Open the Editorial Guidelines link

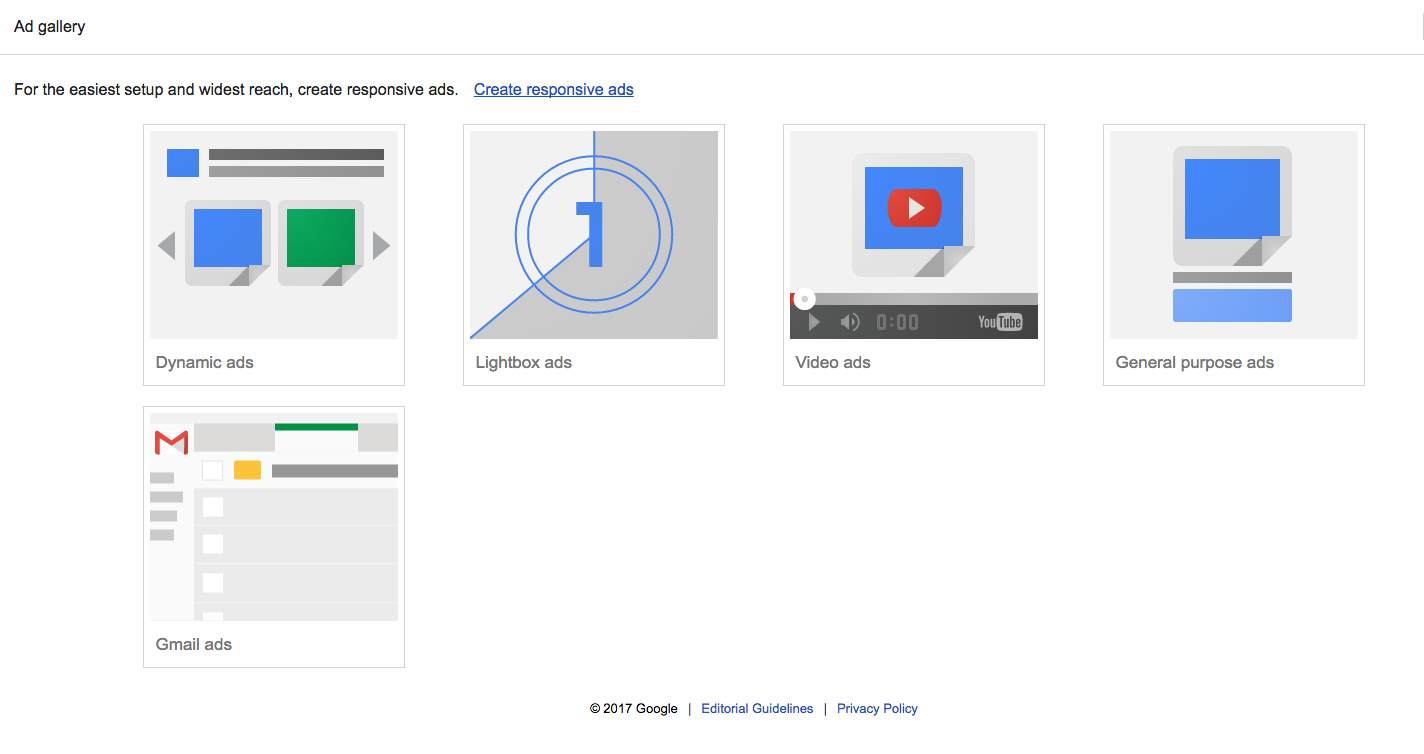point(757,708)
